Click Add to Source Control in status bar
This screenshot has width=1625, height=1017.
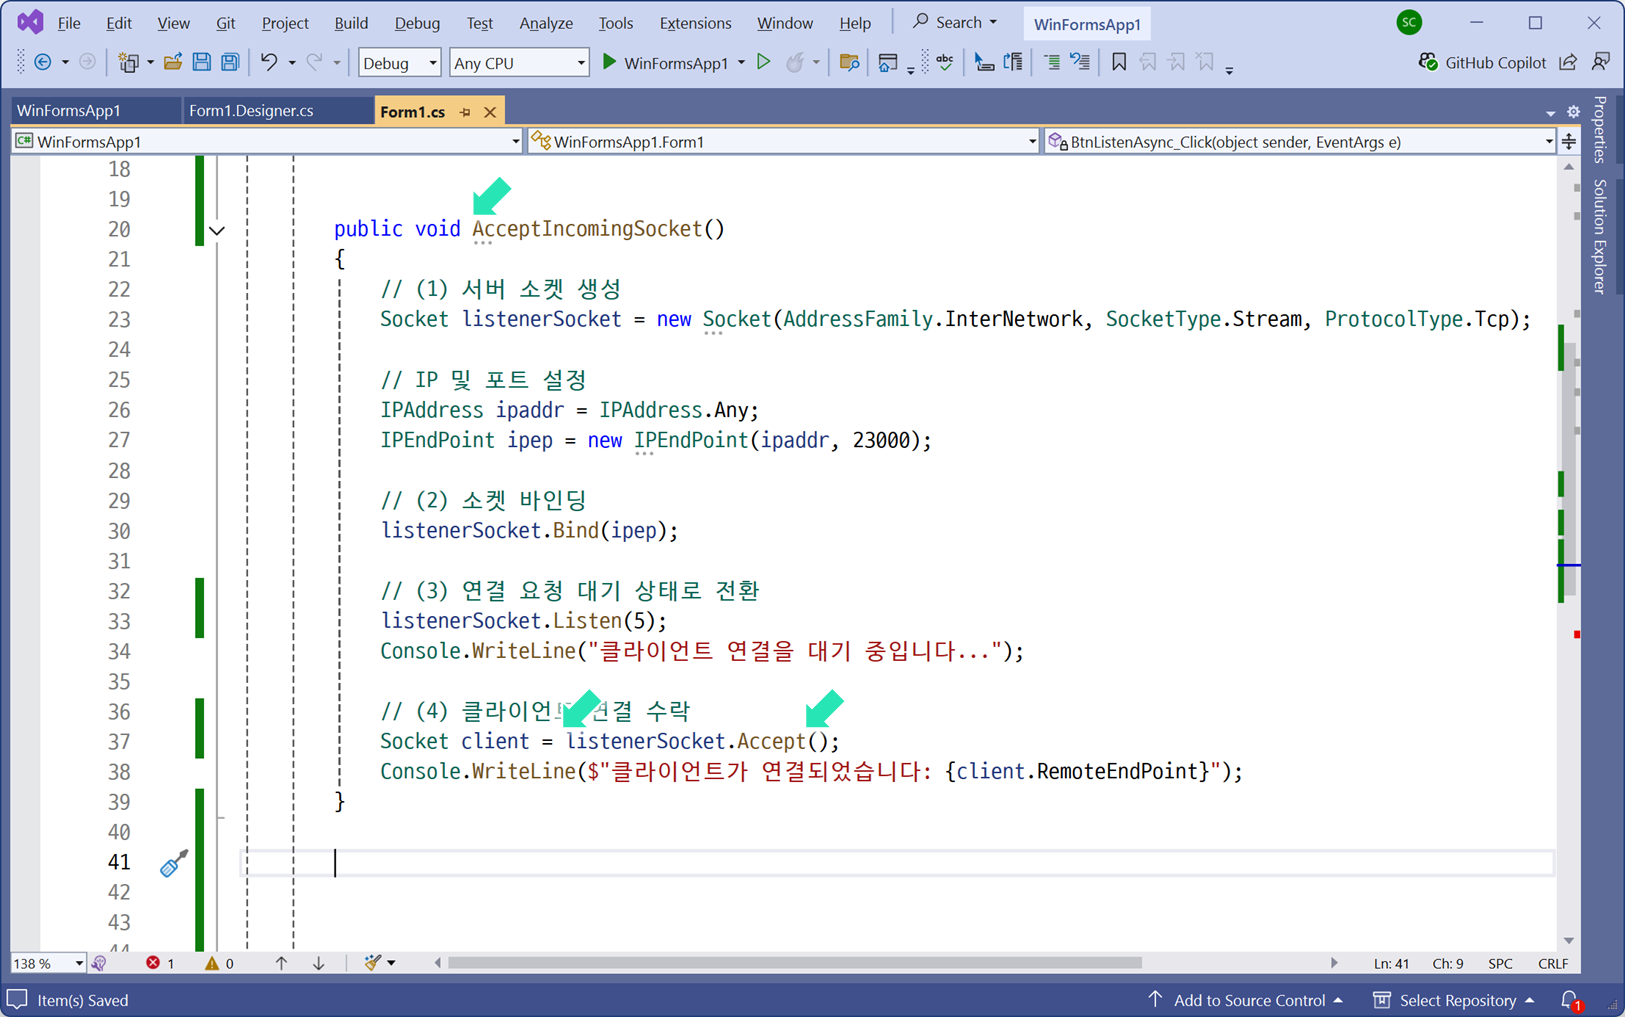pos(1245,1000)
